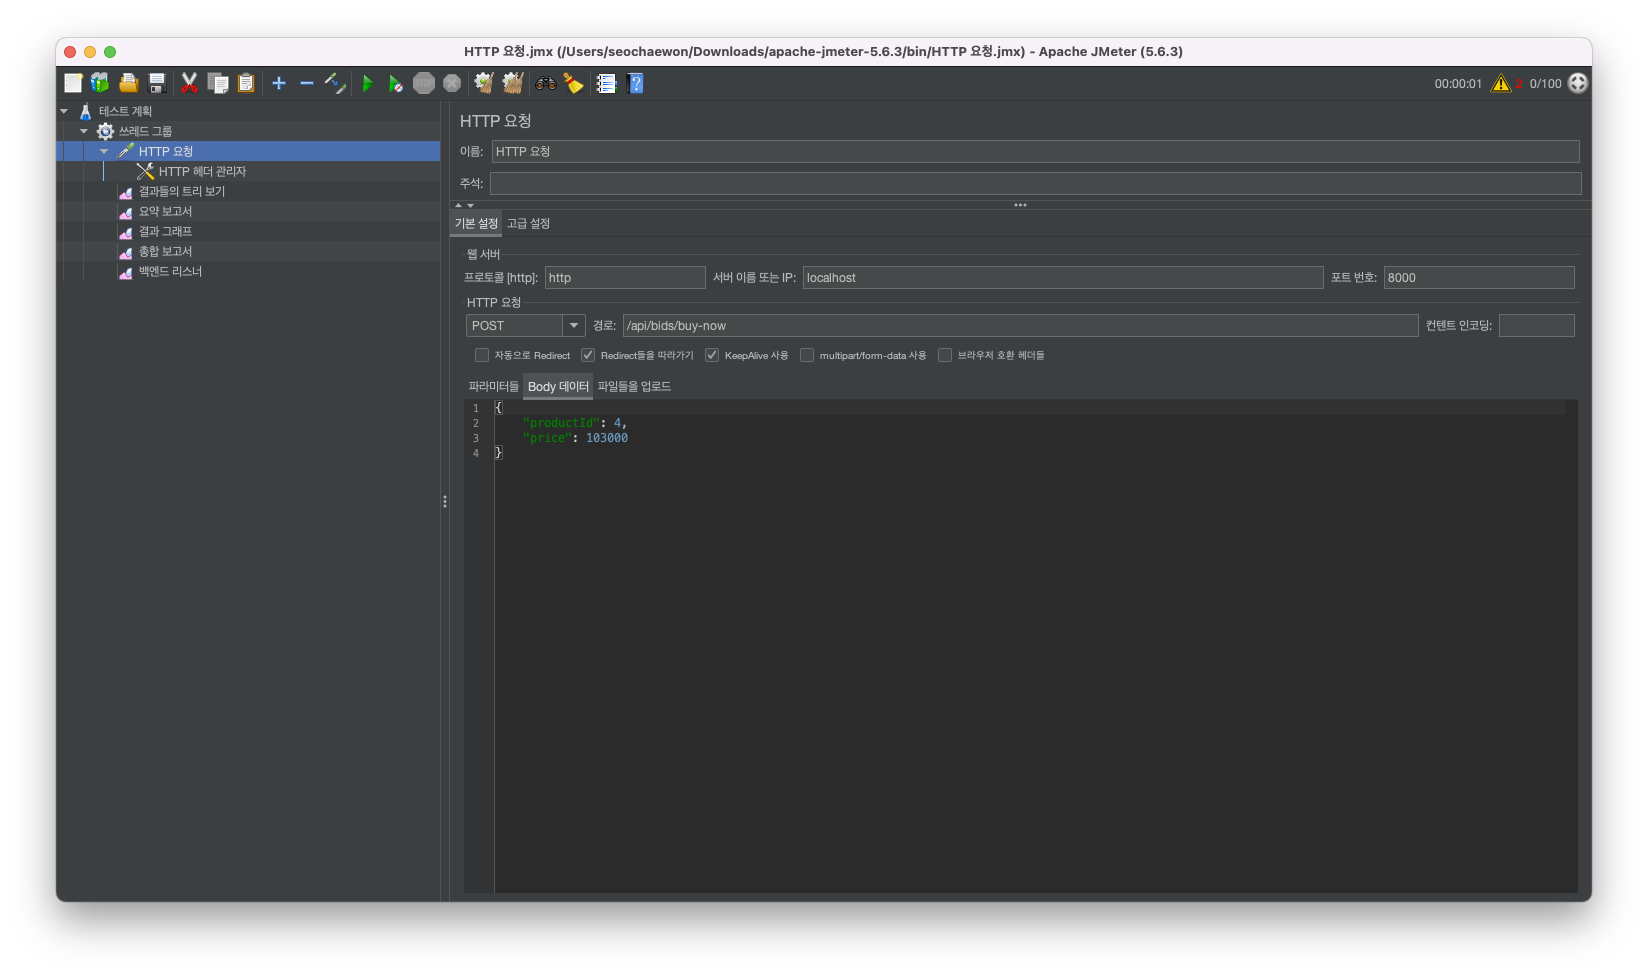Create a new test plan icon
This screenshot has height=976, width=1648.
[x=73, y=83]
